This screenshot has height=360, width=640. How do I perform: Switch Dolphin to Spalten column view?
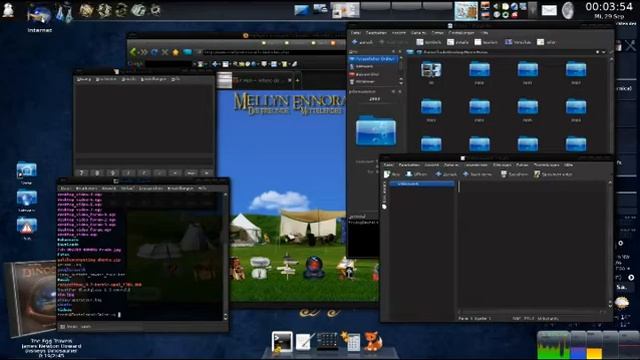click(487, 42)
